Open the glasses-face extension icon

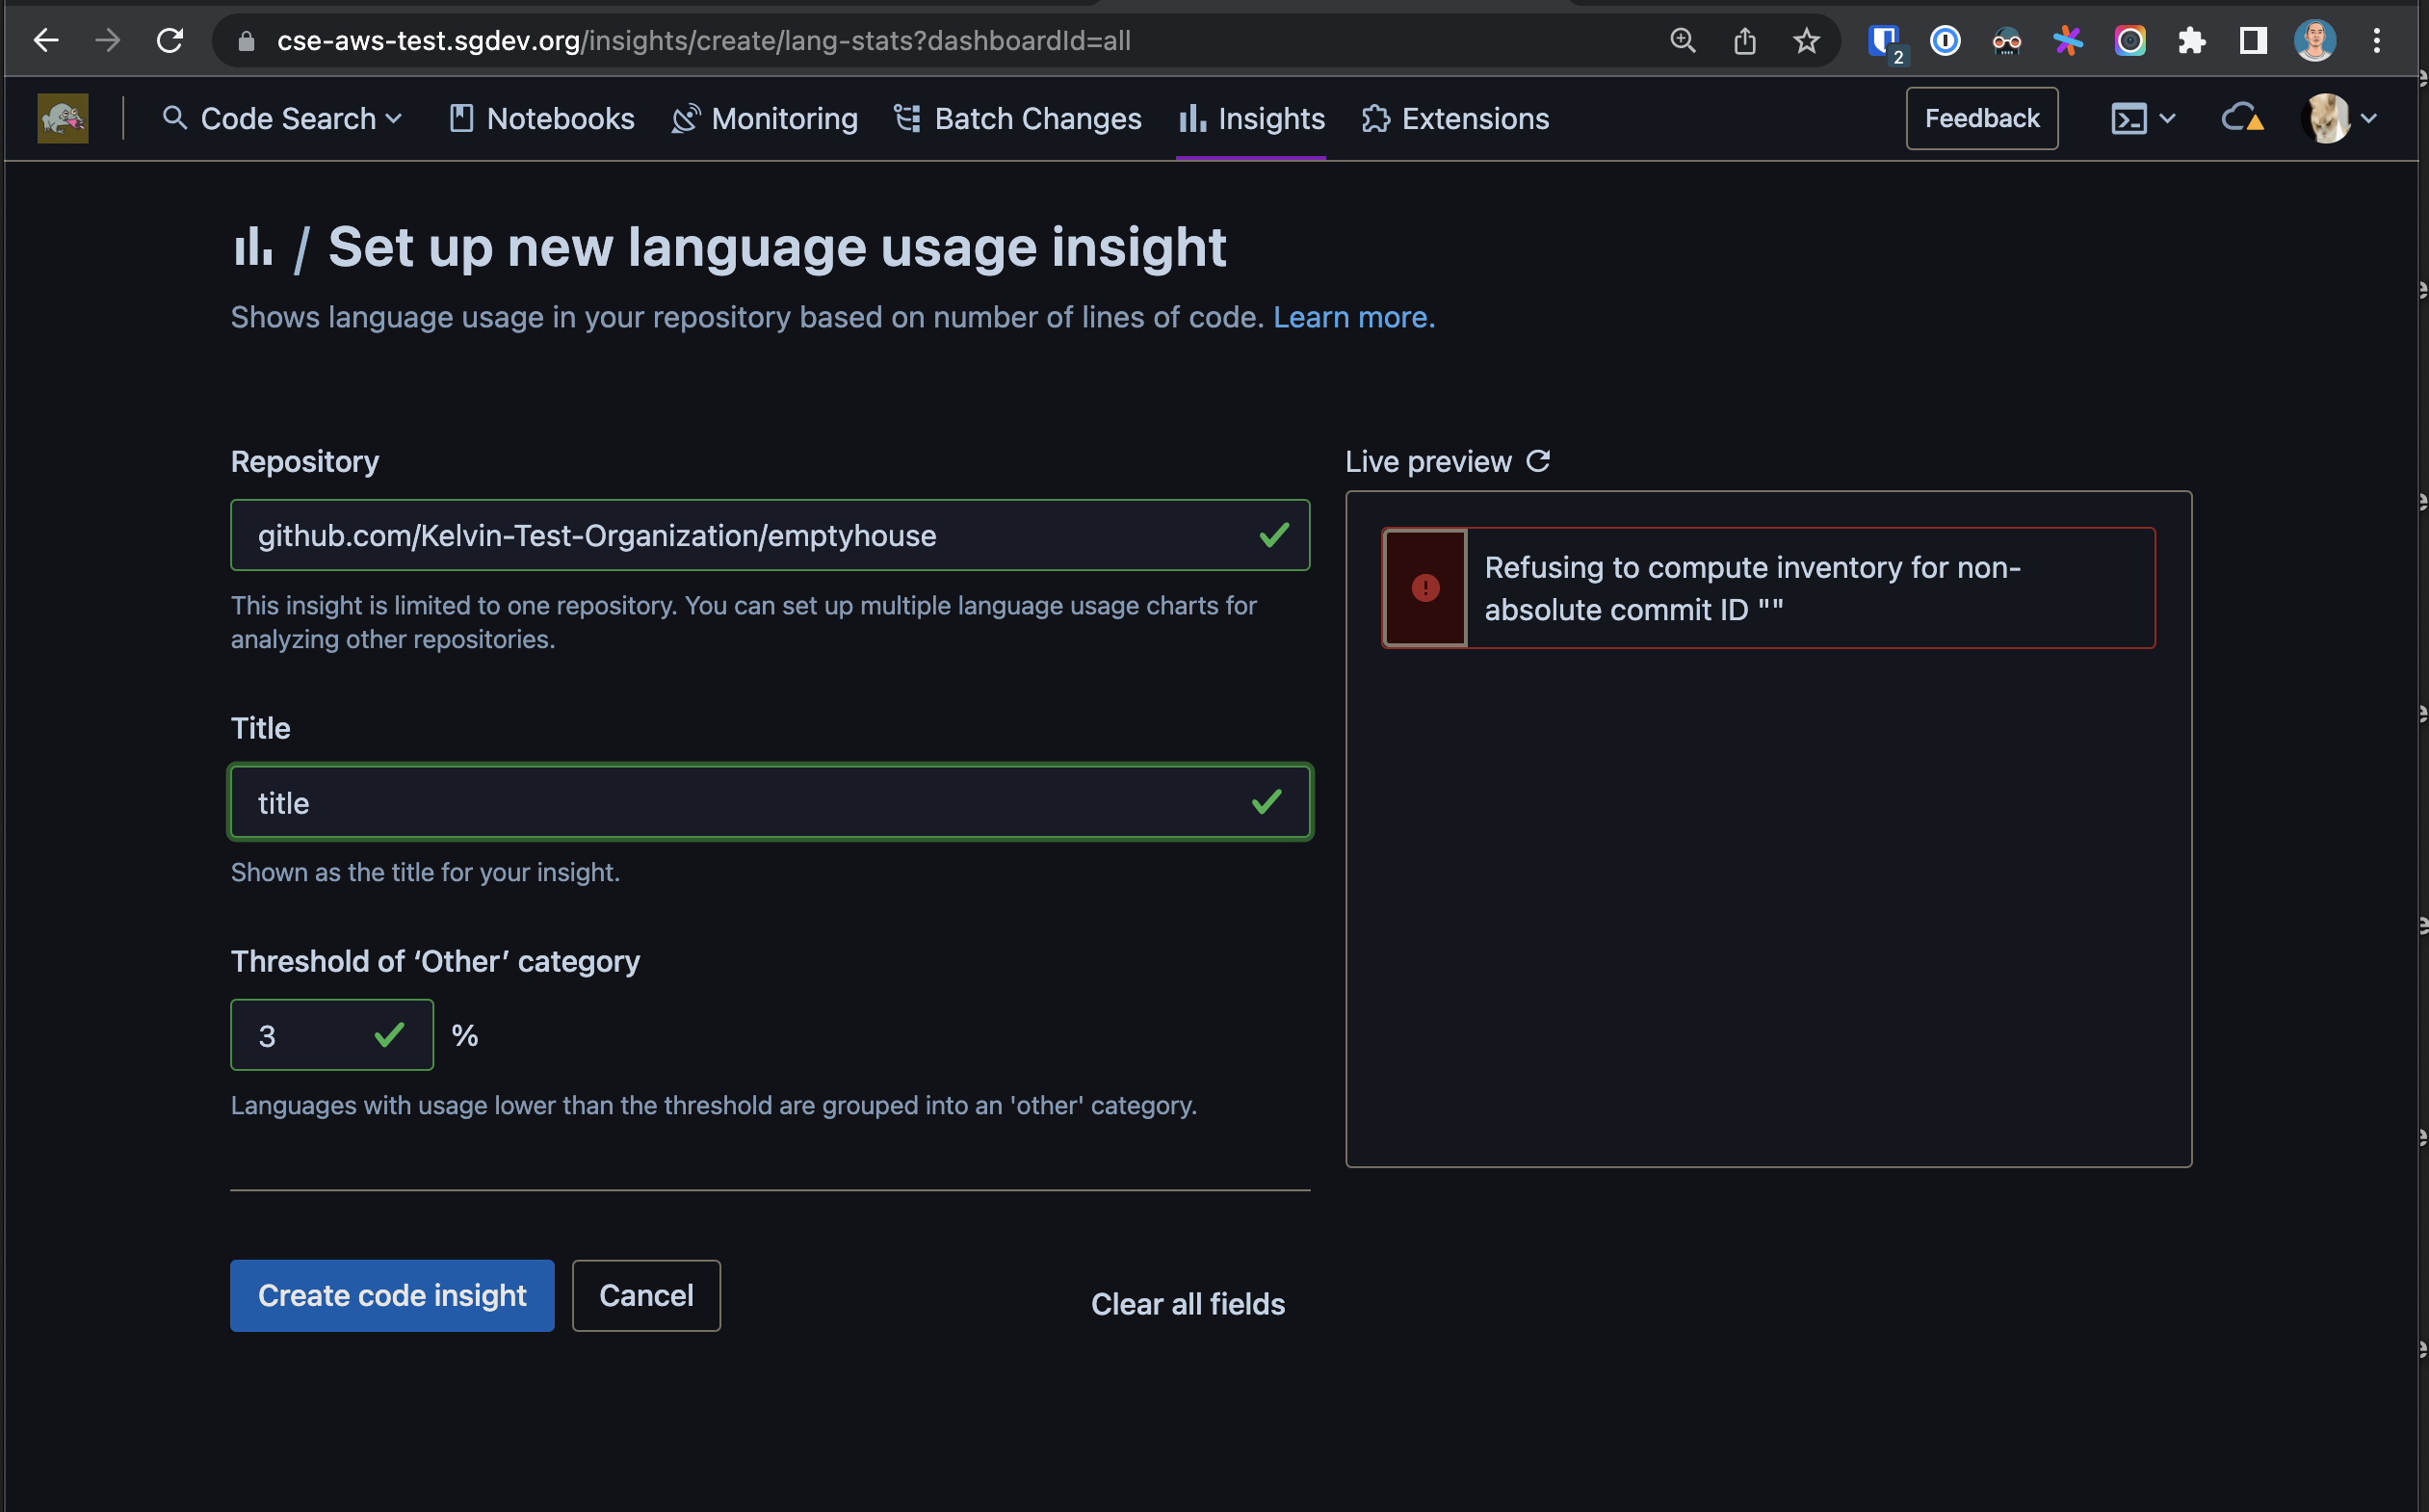2007,41
